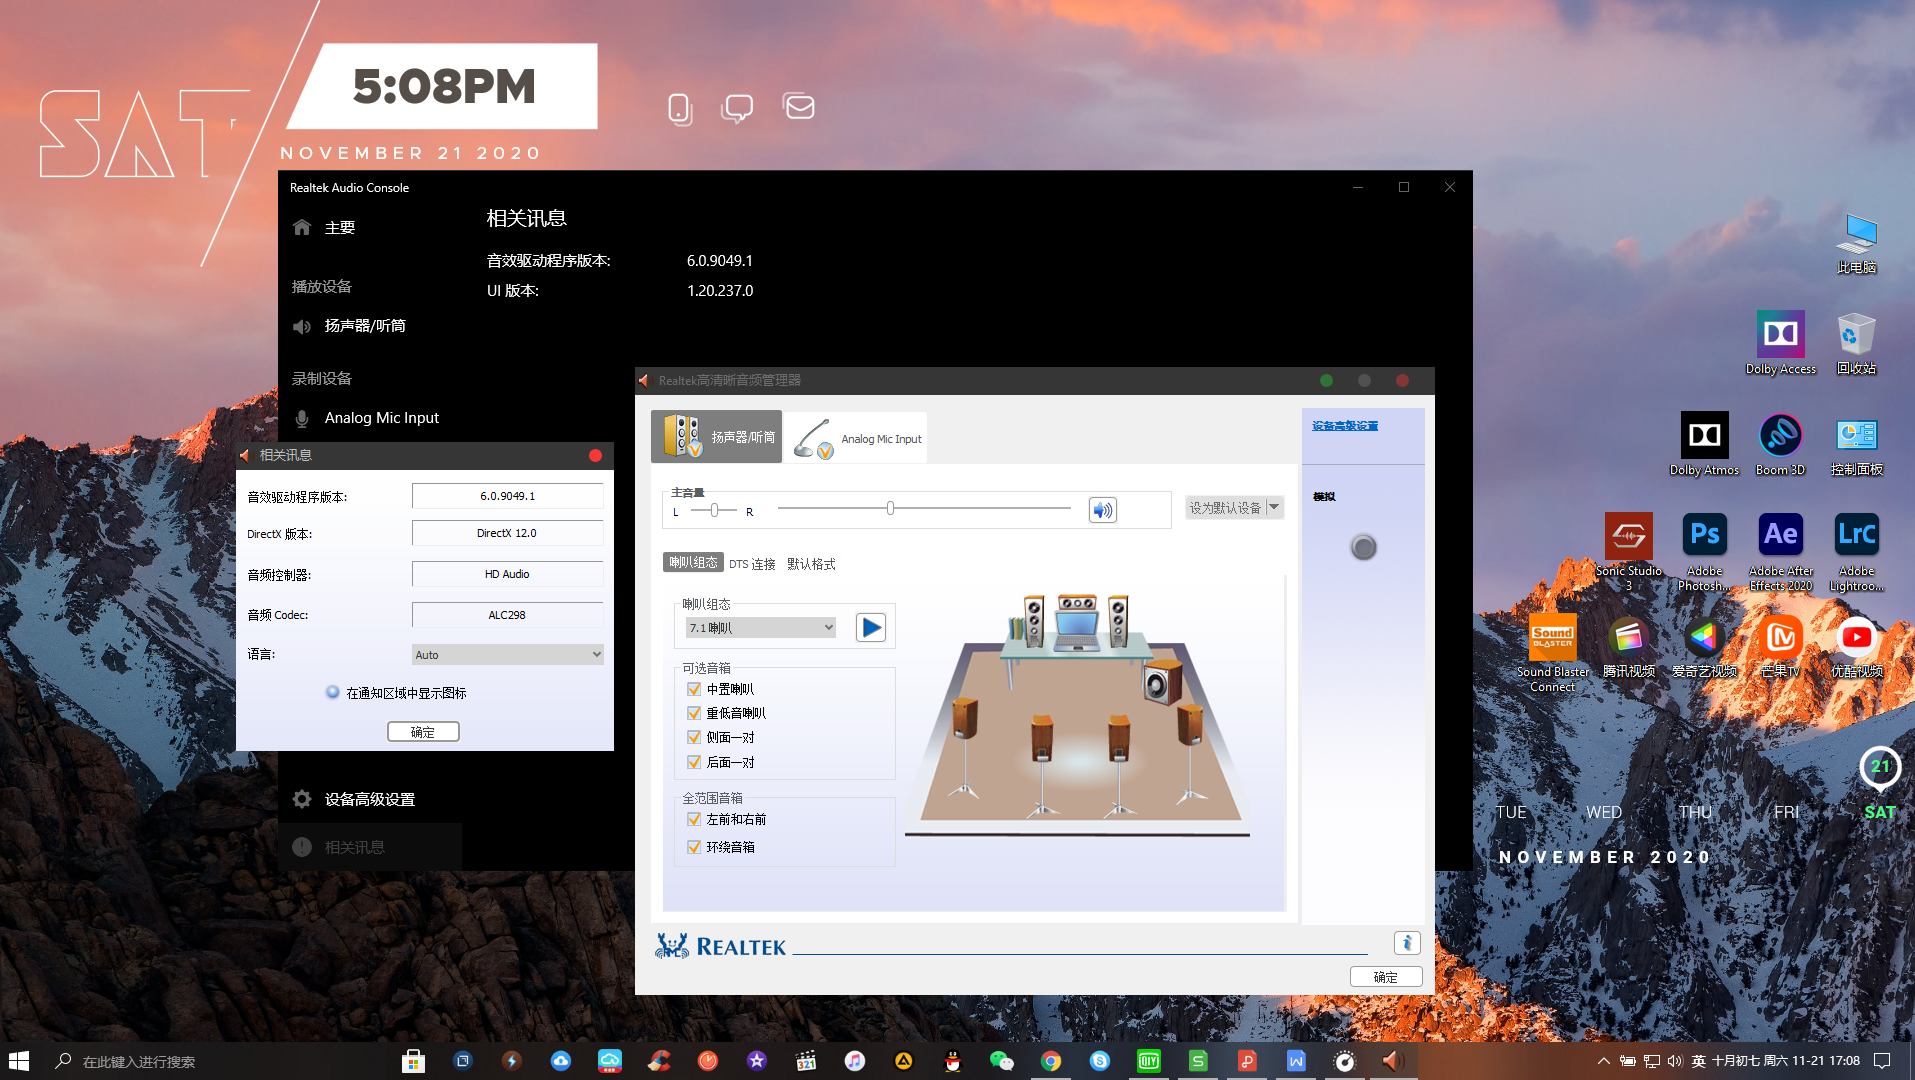Toggle the 侧面一对 checkbox

[x=694, y=737]
